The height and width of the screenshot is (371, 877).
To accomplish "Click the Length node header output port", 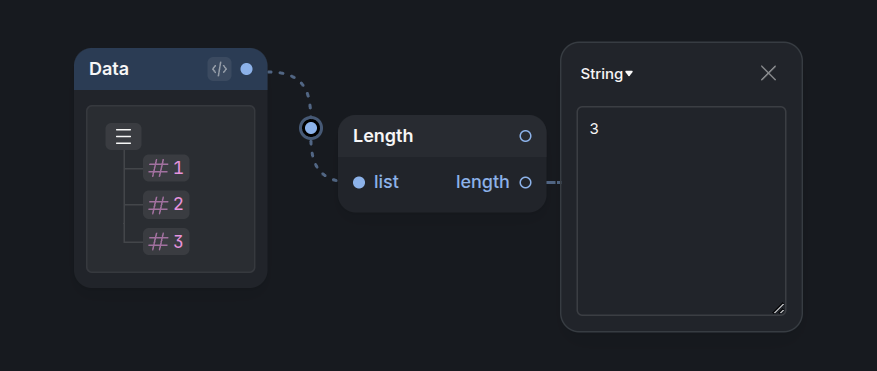I will tap(525, 136).
